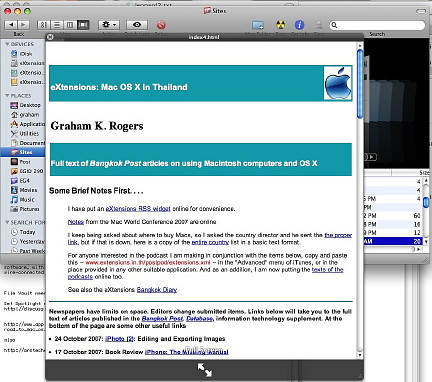This screenshot has width=432, height=382.
Task: Click the Burn toolbar icon
Action: (281, 25)
